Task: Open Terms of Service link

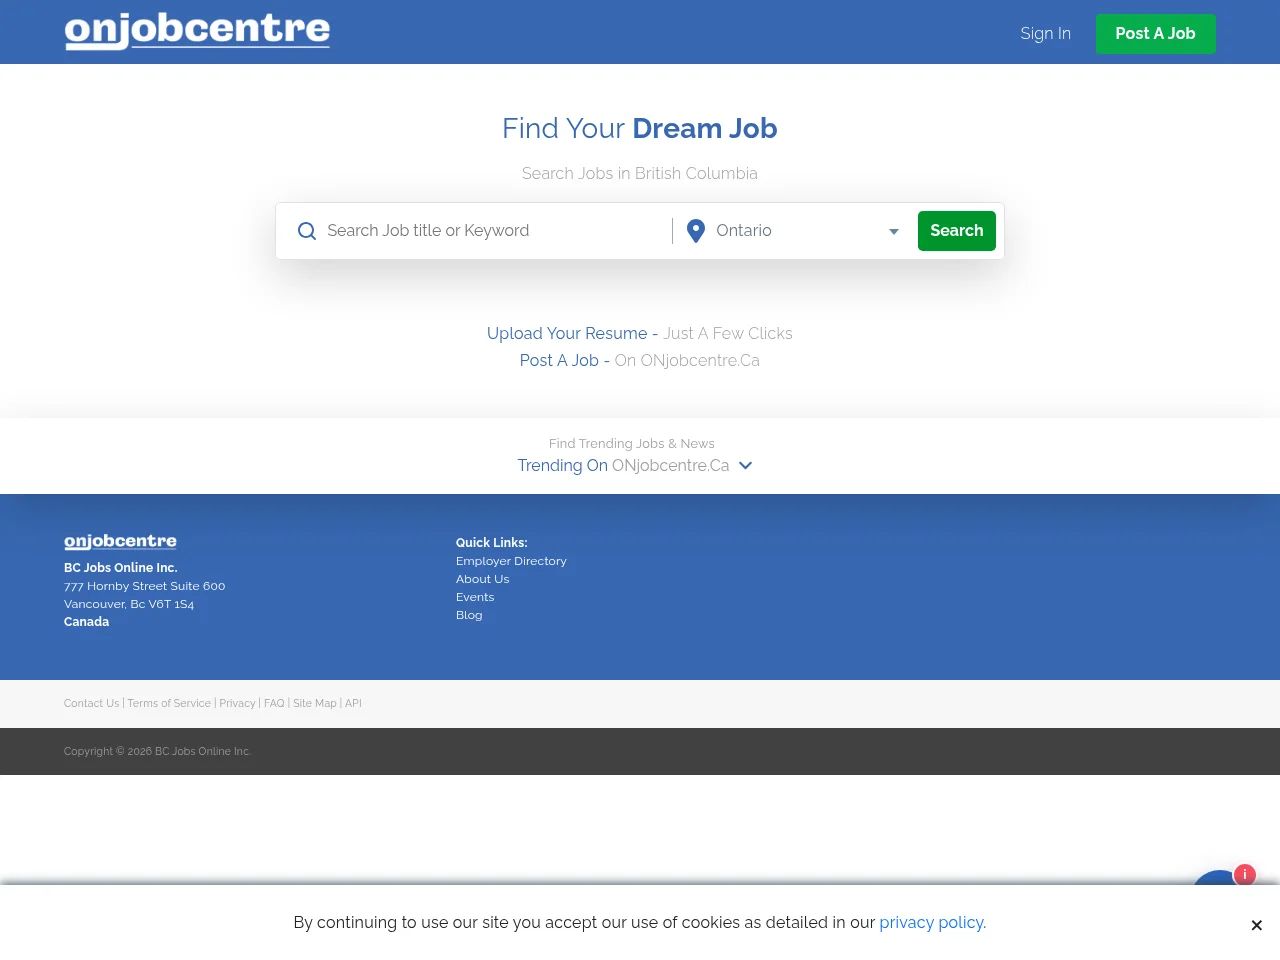Action: pos(169,704)
